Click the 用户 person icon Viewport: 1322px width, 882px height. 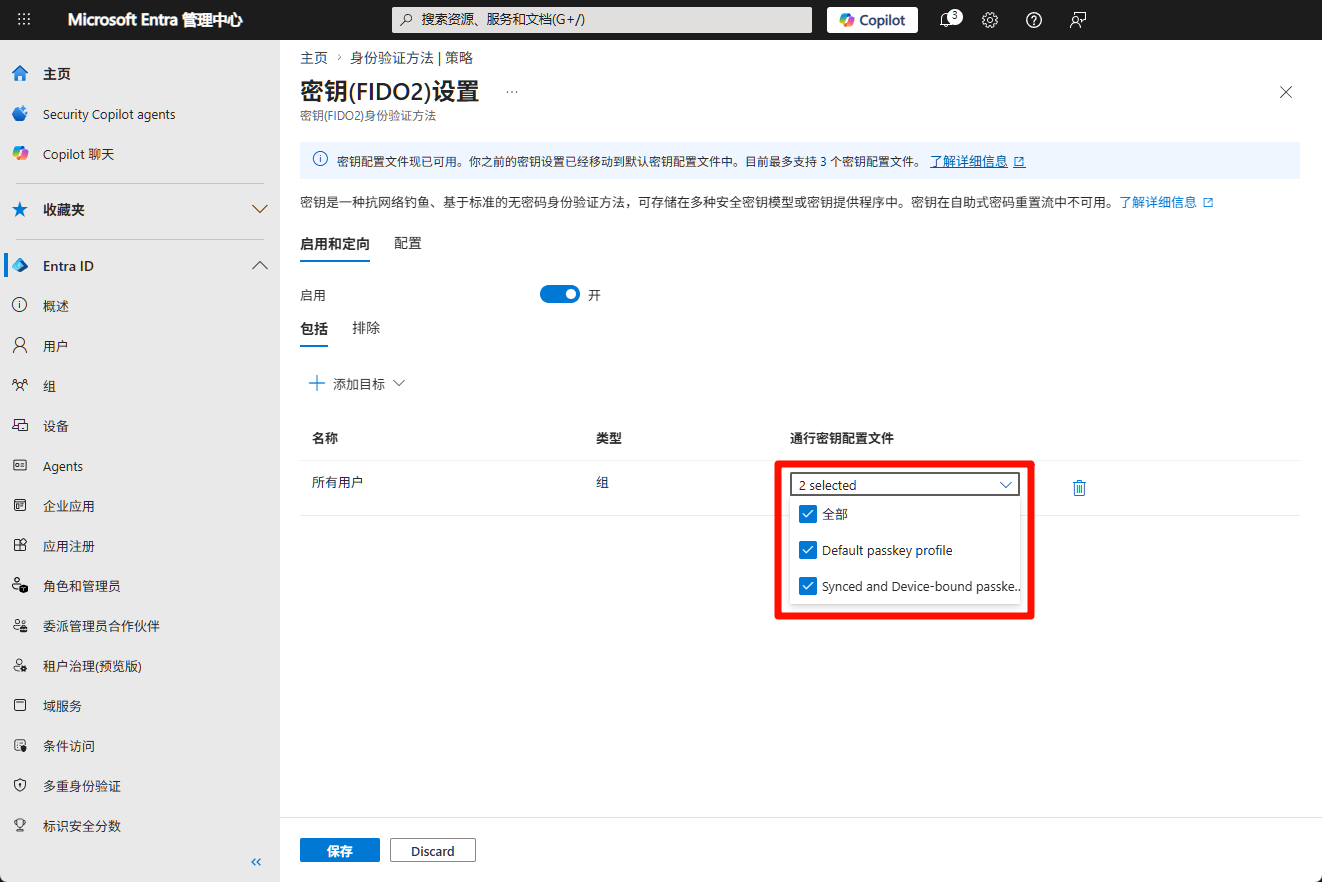(x=20, y=346)
